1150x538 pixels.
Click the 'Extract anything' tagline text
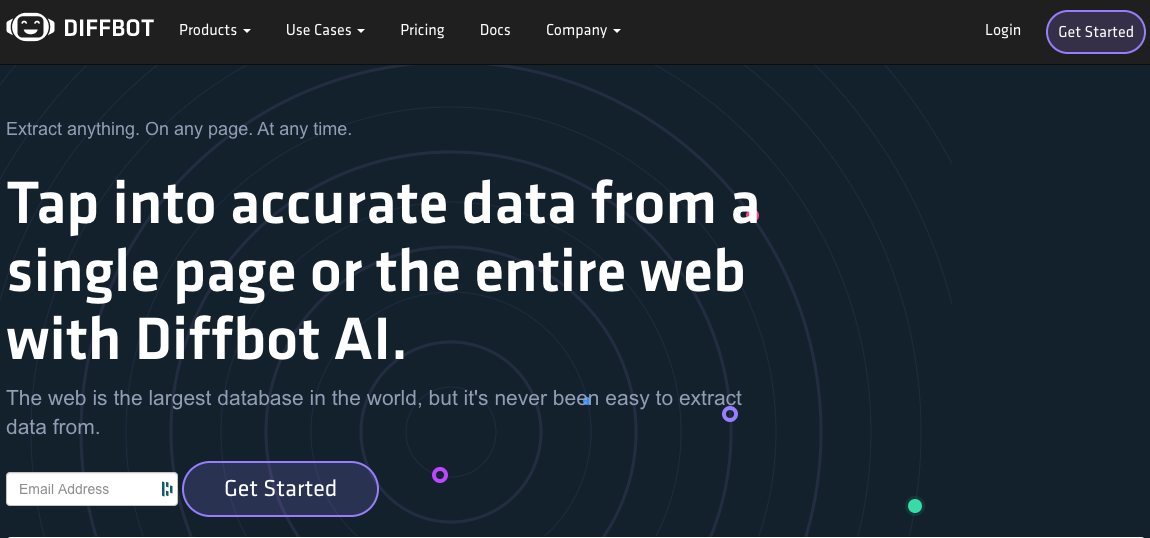click(x=179, y=129)
